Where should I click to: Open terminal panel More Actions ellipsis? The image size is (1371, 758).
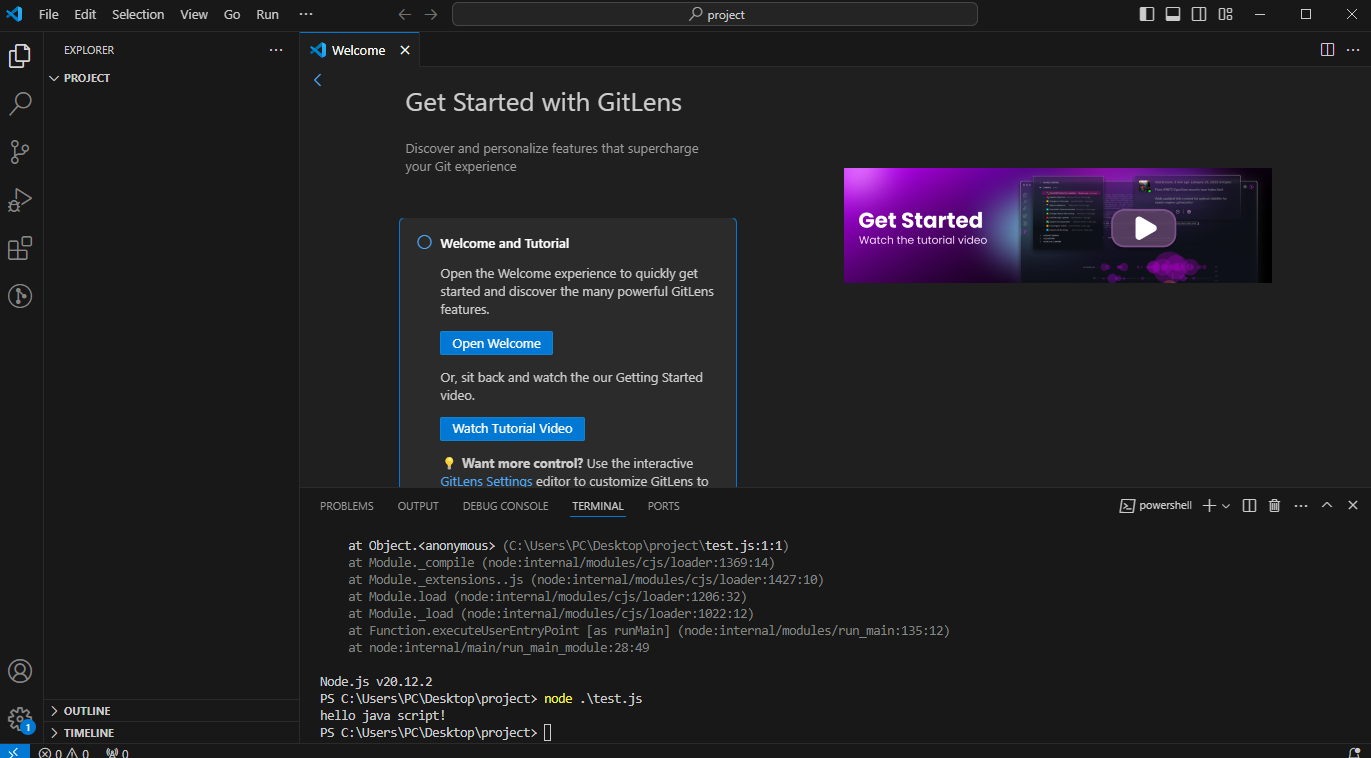[1300, 506]
